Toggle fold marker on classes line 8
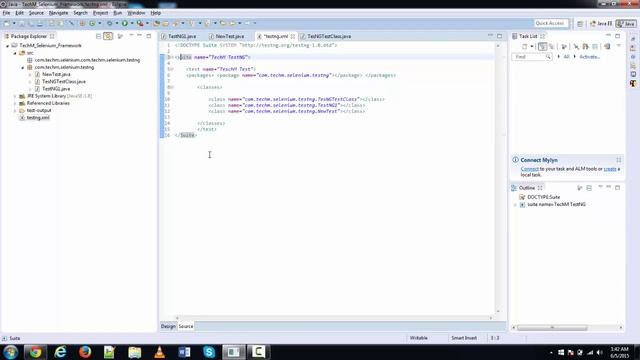The height and width of the screenshot is (360, 640). coord(172,87)
